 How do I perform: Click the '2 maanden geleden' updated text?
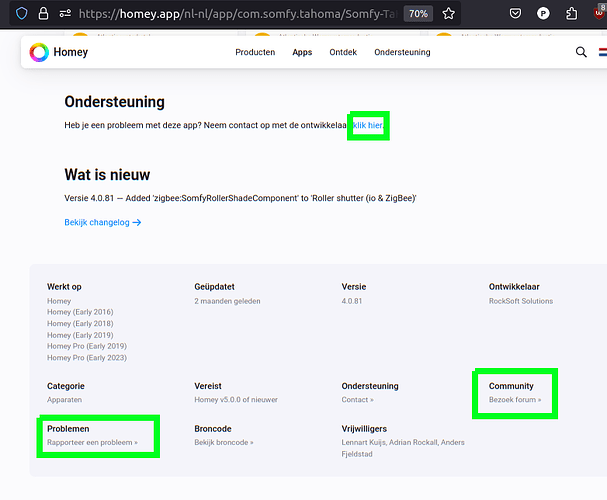[x=227, y=301]
